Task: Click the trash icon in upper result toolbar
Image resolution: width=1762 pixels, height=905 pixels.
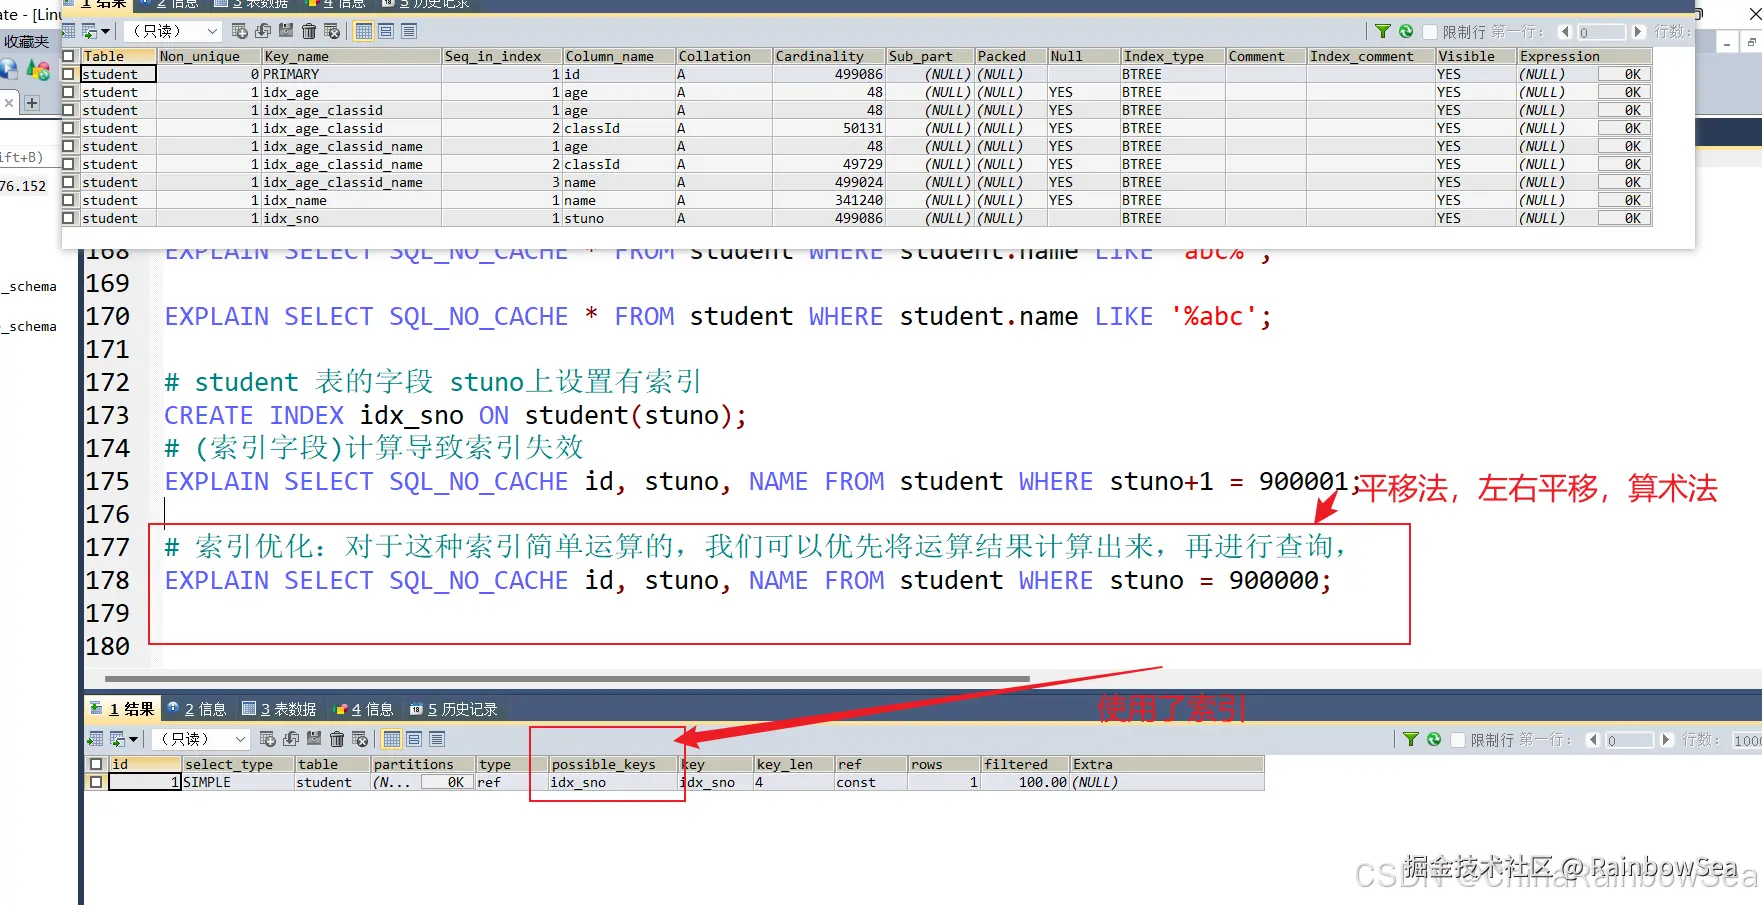Action: pos(309,31)
